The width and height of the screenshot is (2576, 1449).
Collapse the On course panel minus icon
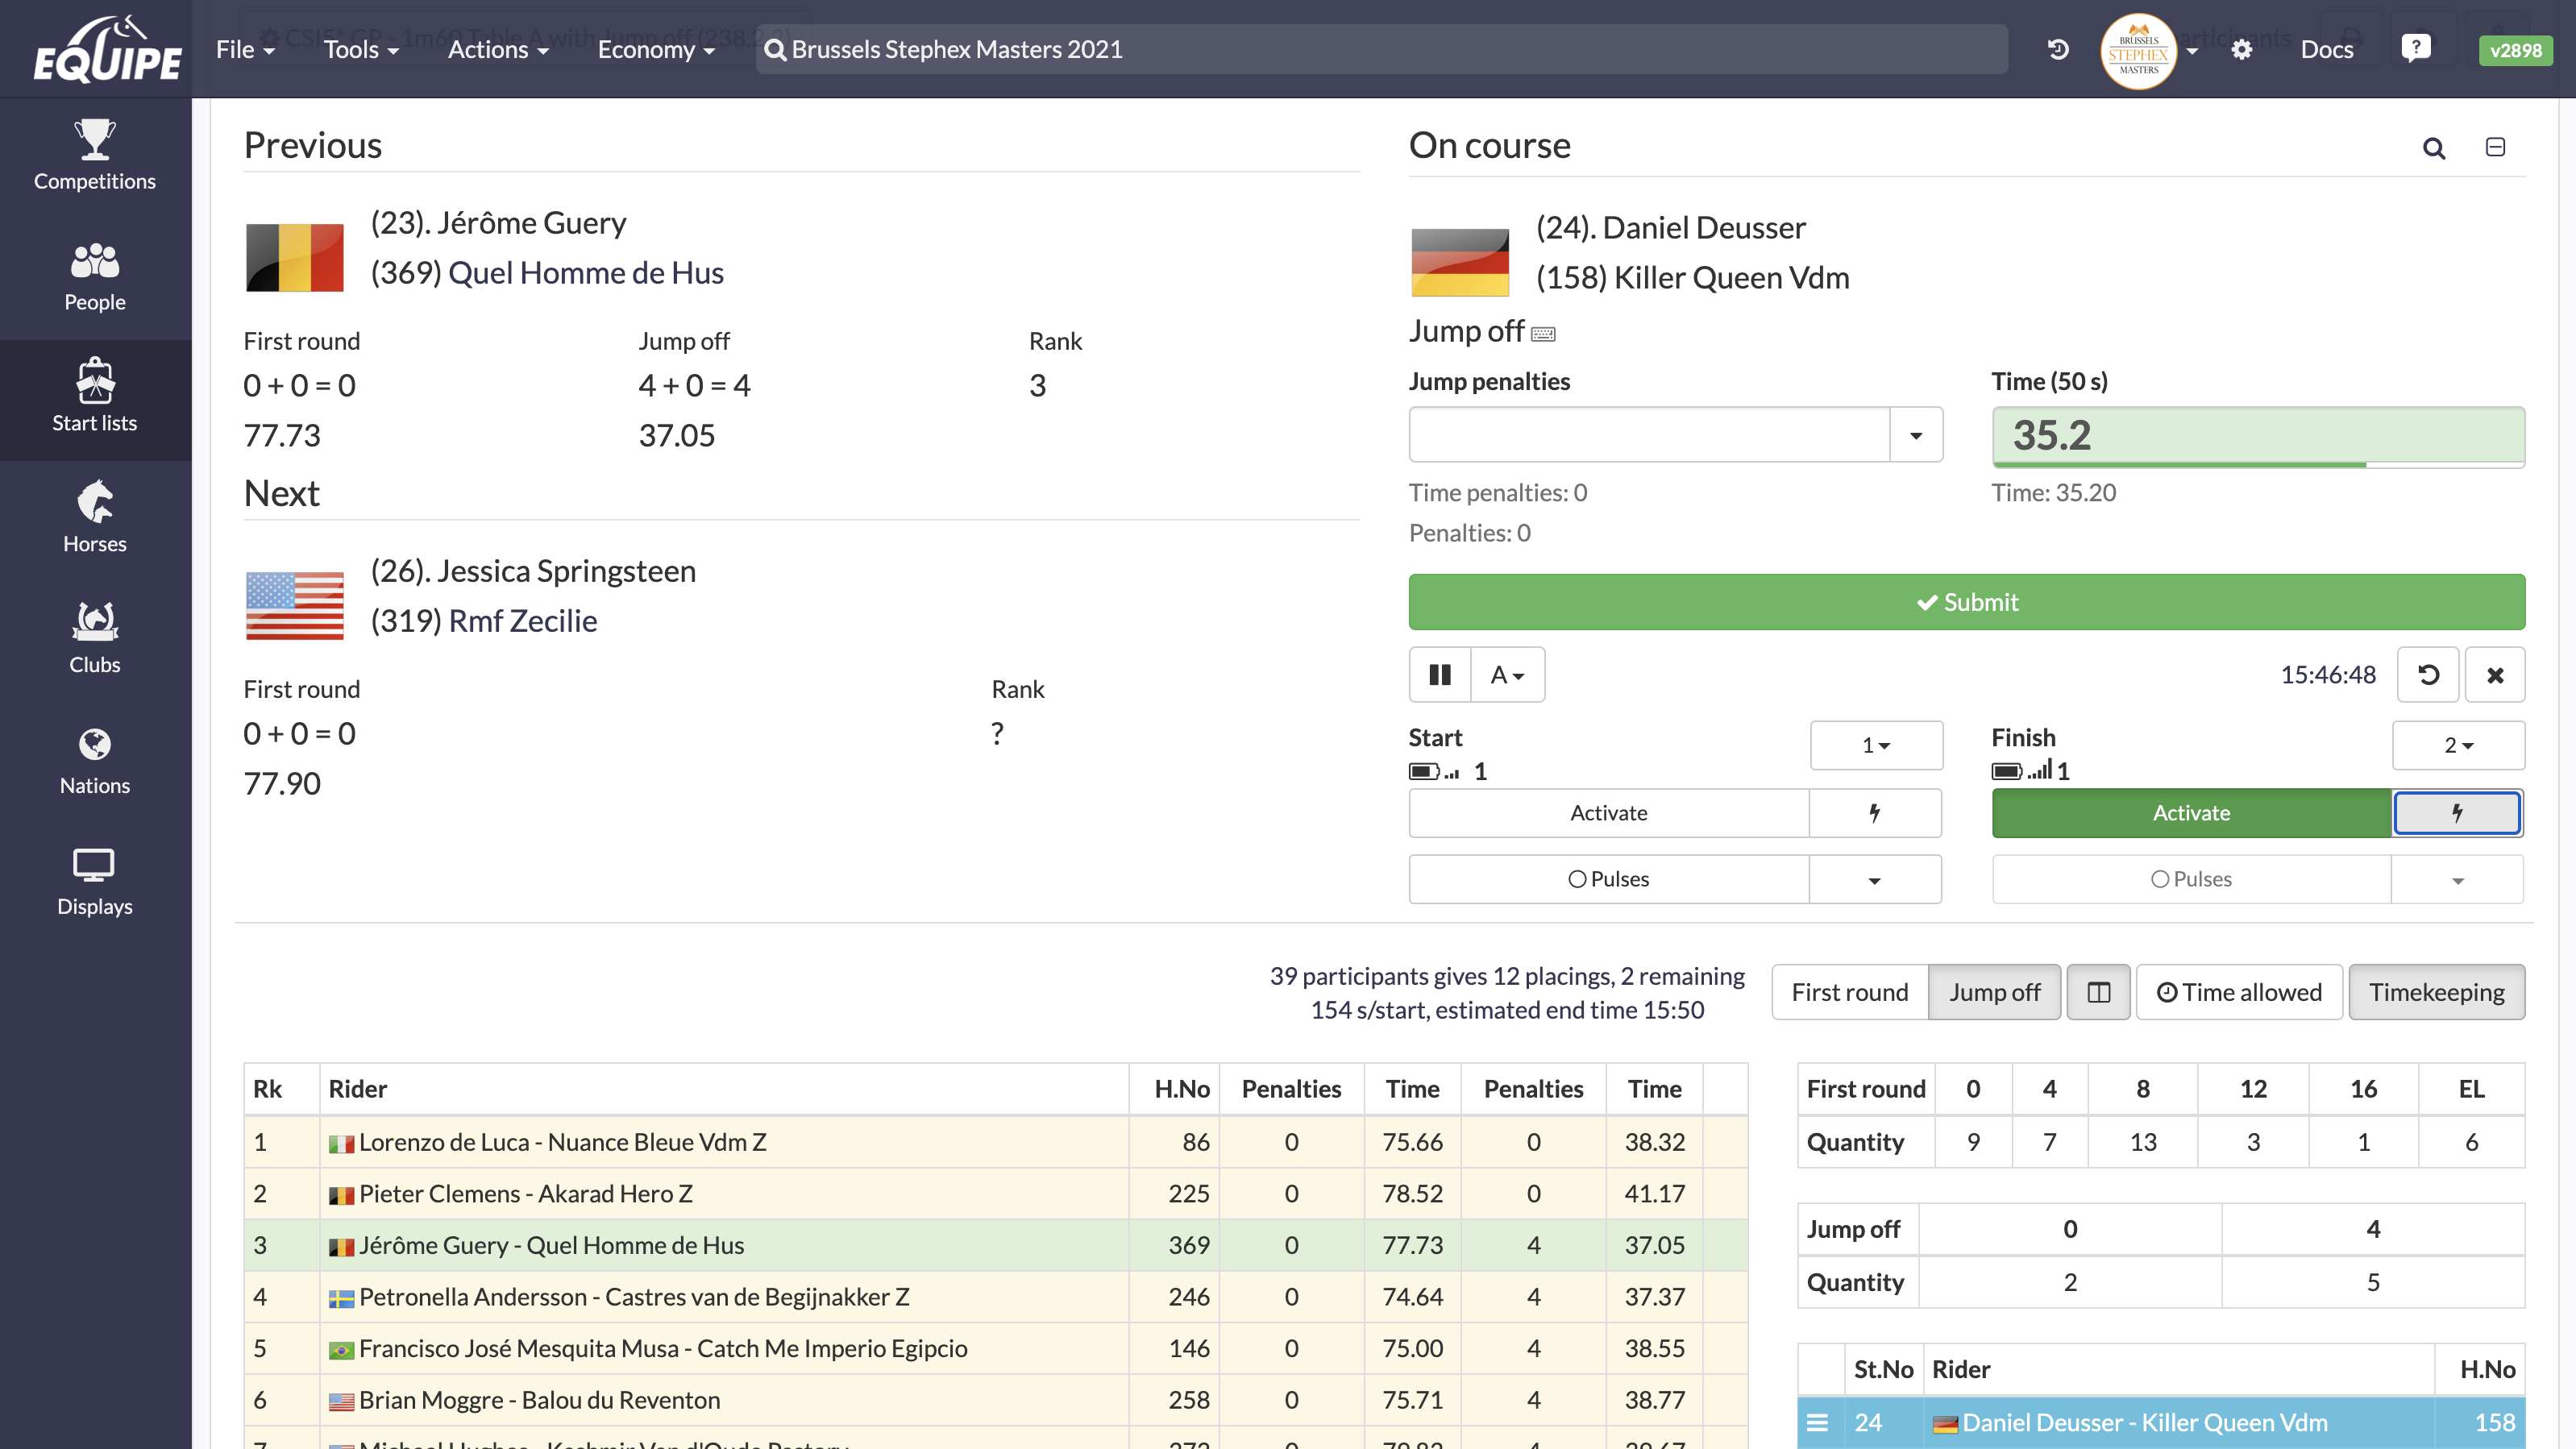click(2495, 147)
